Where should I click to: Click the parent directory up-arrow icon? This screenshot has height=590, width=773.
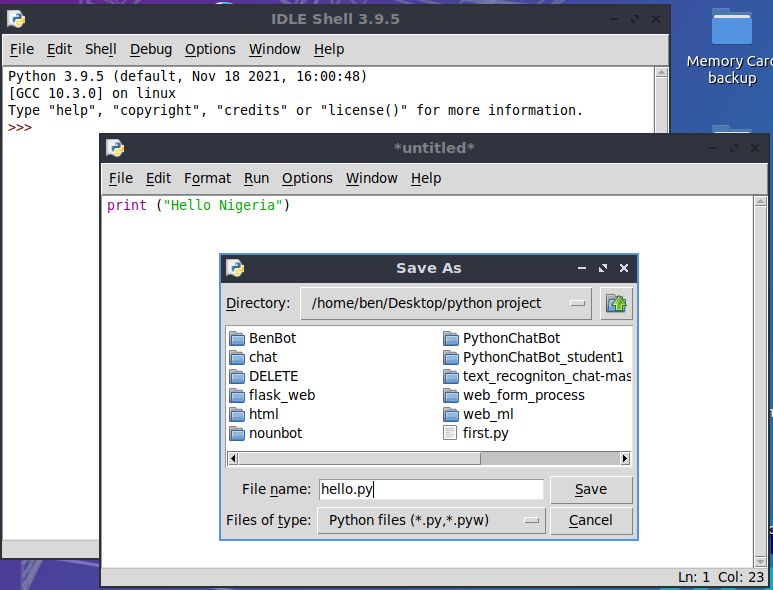[x=616, y=303]
